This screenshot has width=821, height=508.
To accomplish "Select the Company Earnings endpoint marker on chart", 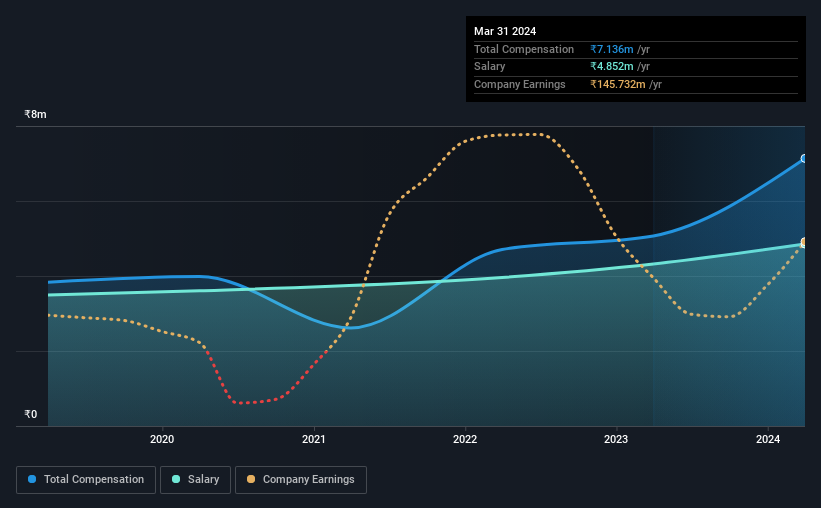I will [804, 242].
